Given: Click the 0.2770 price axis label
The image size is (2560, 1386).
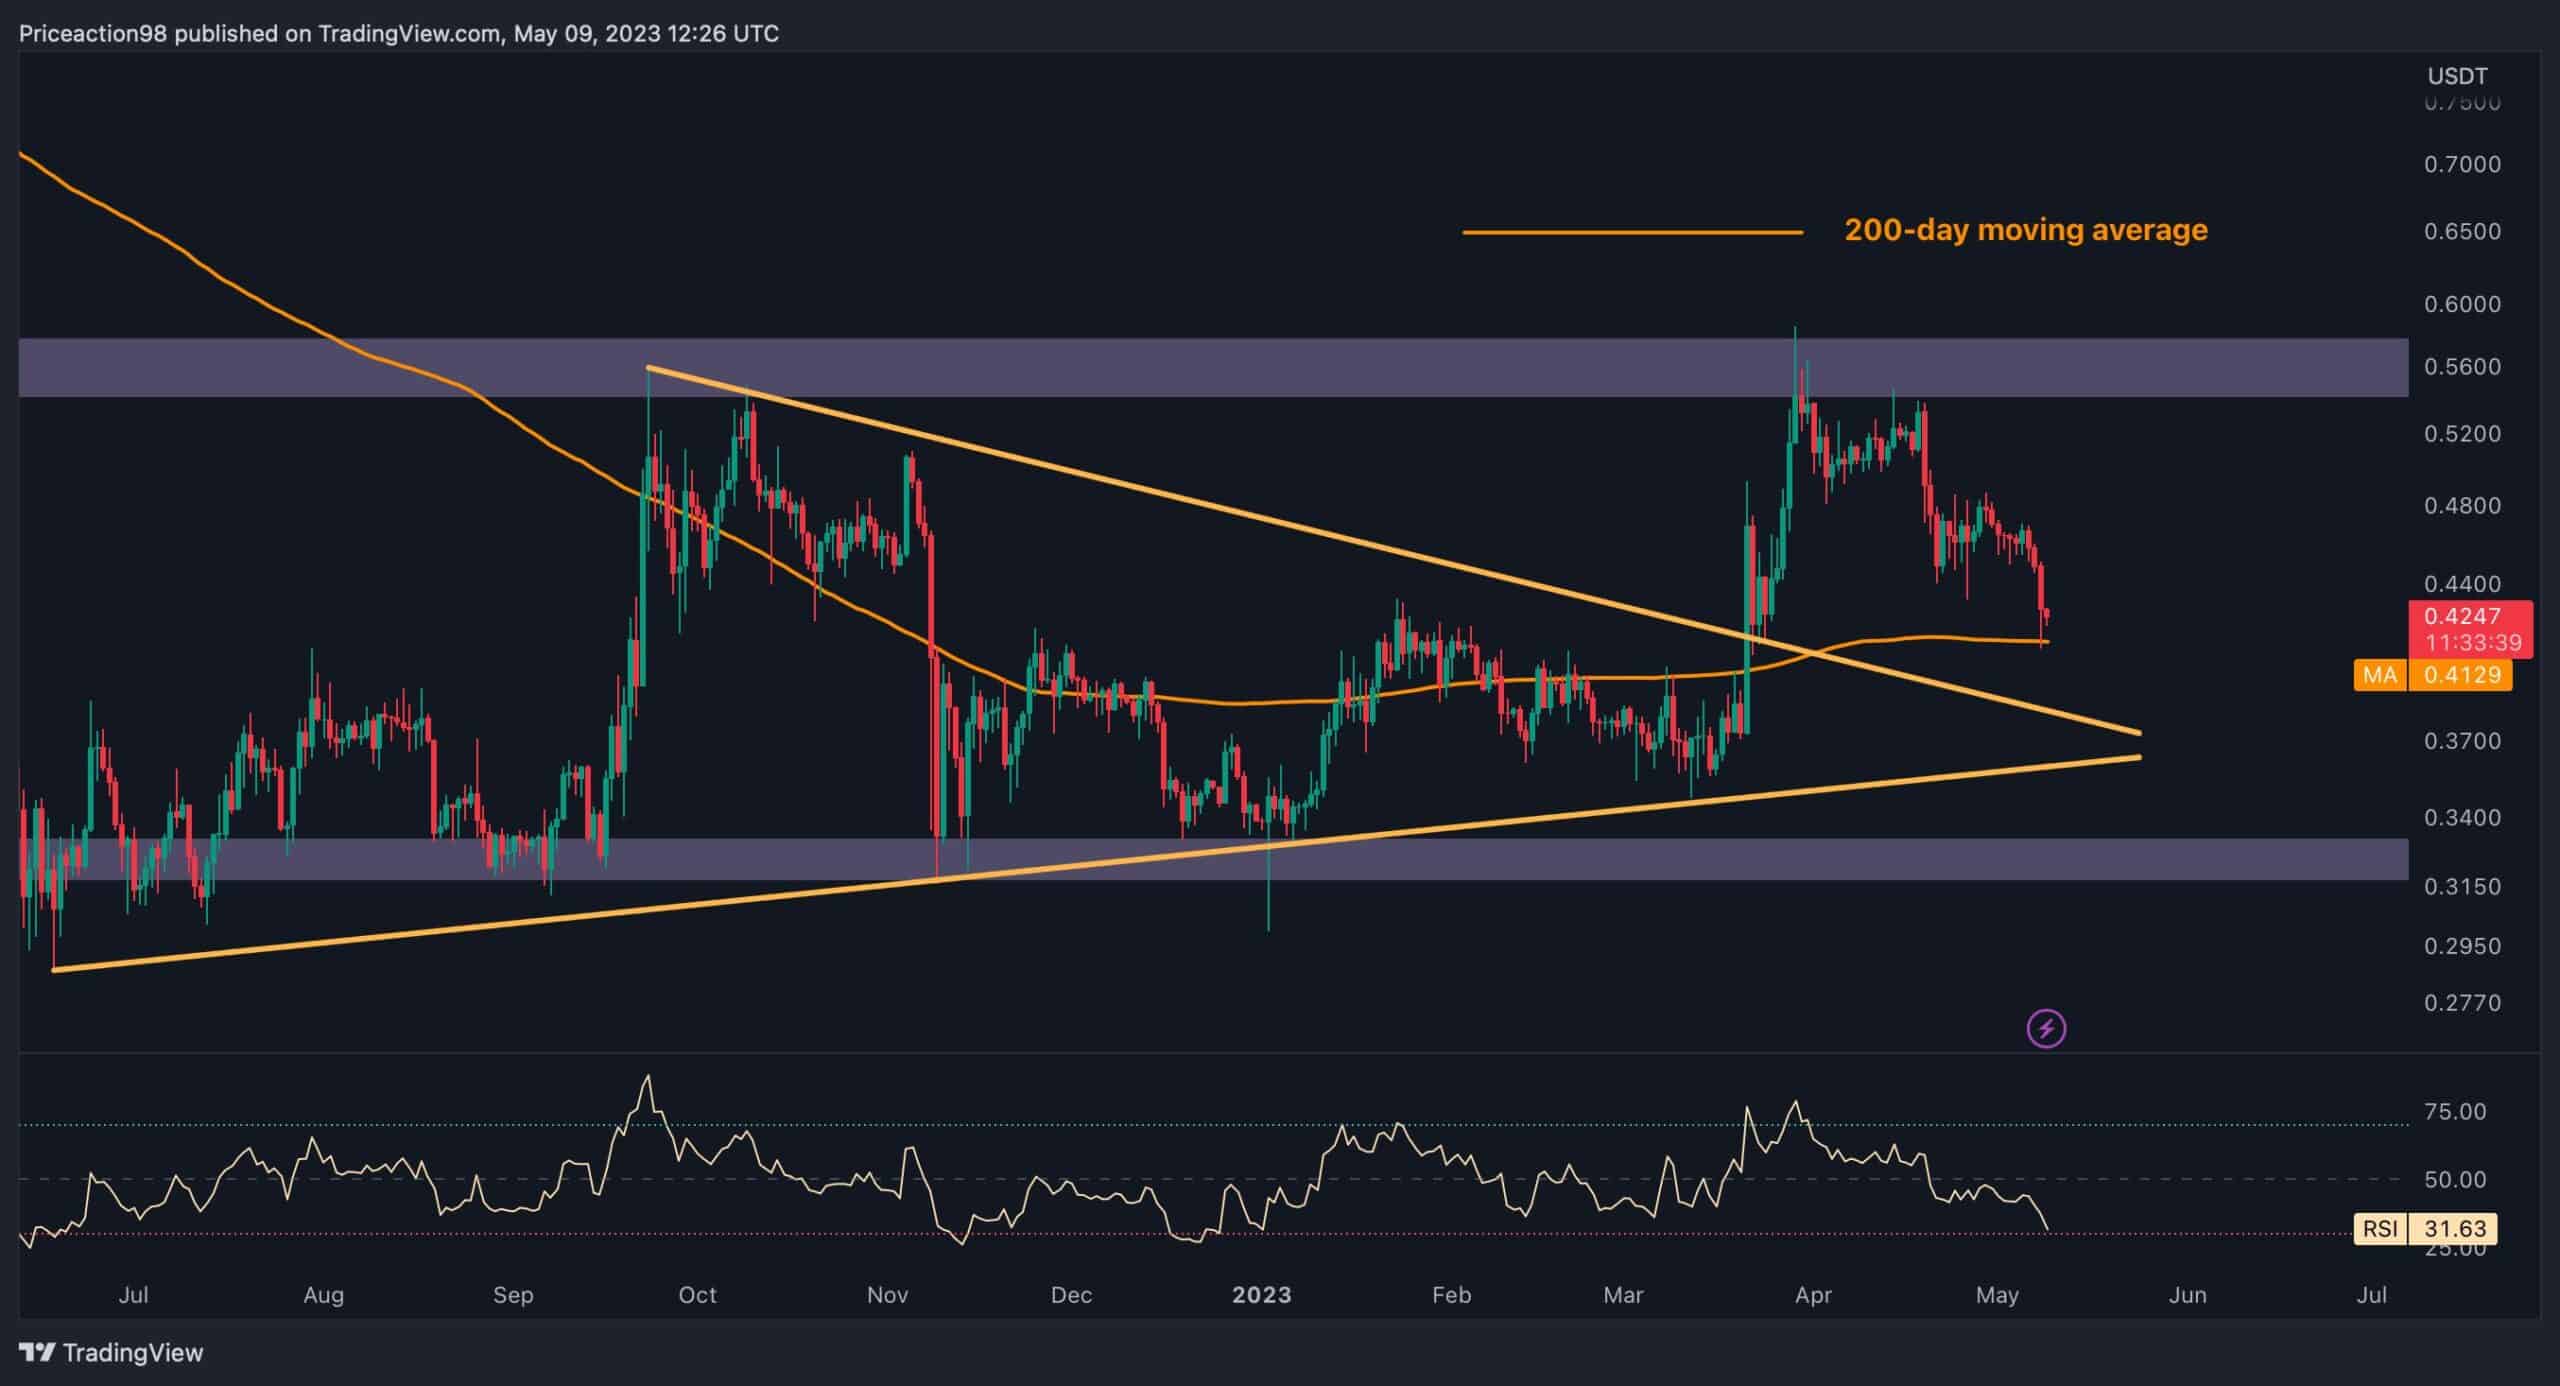Looking at the screenshot, I should tap(2461, 1003).
